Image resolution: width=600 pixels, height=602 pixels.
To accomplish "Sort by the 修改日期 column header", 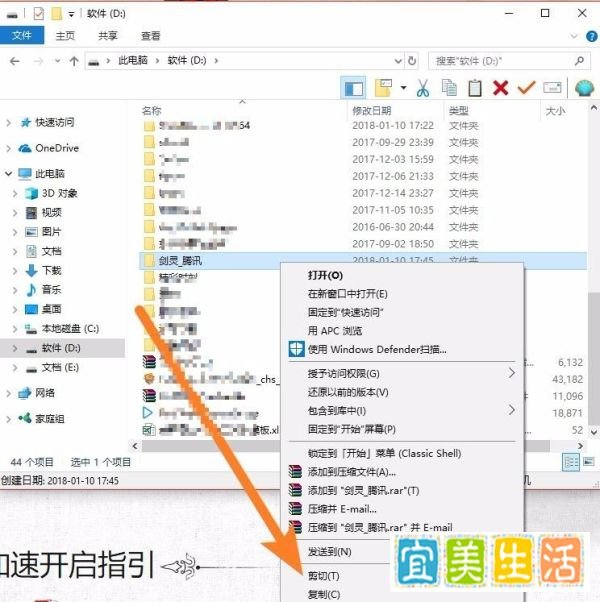I will (x=372, y=111).
